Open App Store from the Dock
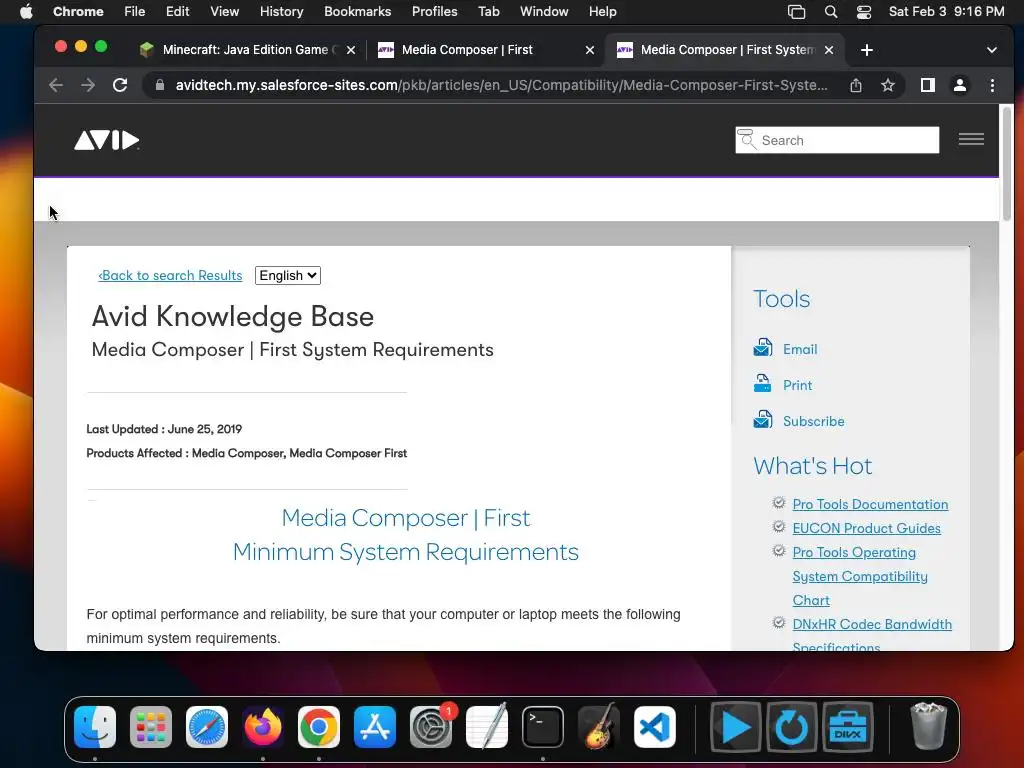Screen dimensions: 1024x768 coord(375,727)
